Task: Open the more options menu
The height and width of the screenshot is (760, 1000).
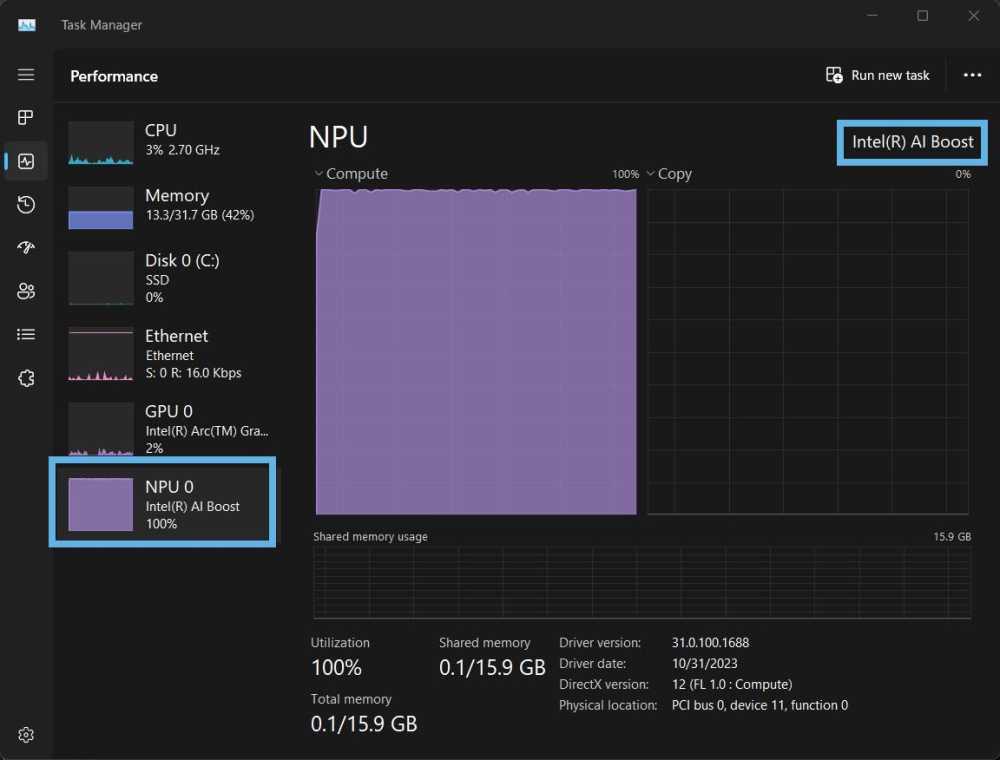Action: tap(971, 74)
